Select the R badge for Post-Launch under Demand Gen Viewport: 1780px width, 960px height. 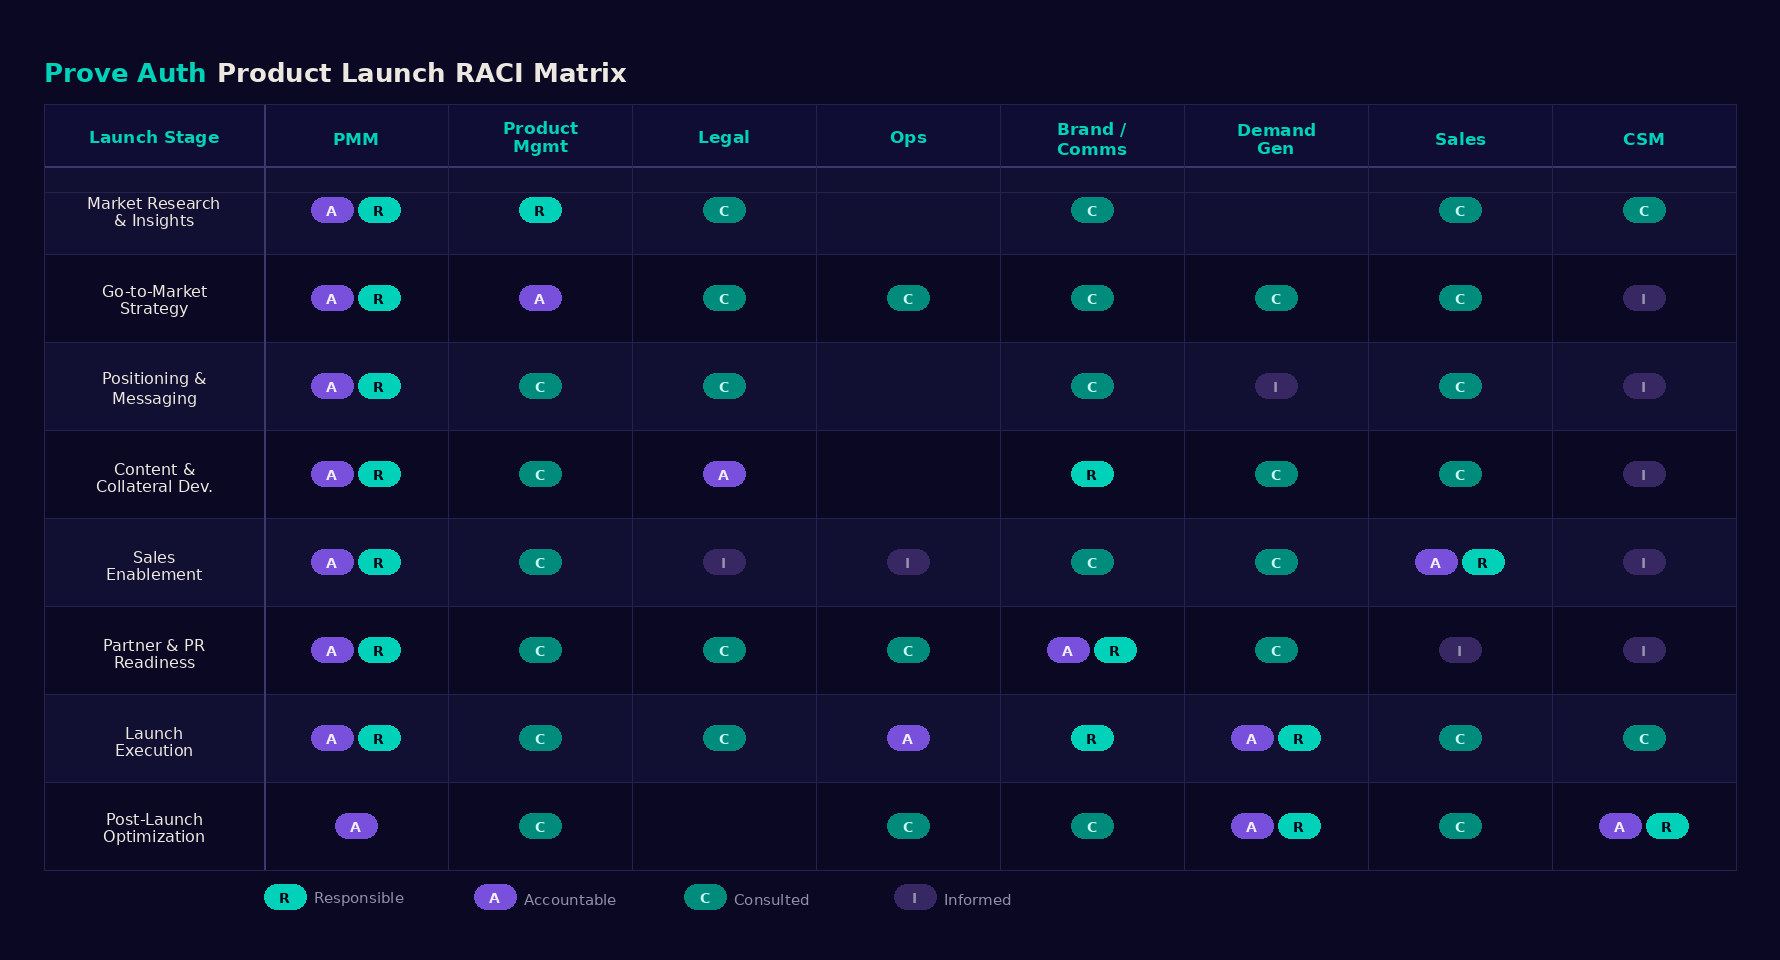(x=1299, y=826)
